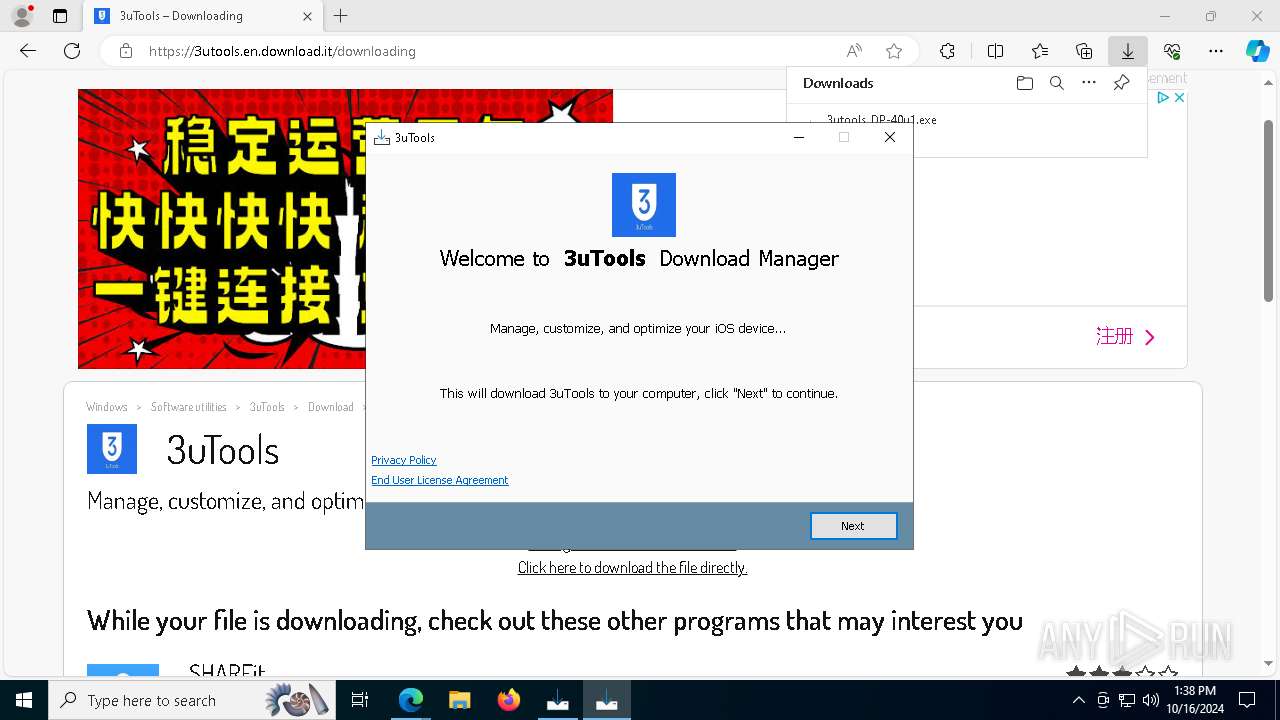
Task: Open 3utools exe download entry
Action: (881, 120)
